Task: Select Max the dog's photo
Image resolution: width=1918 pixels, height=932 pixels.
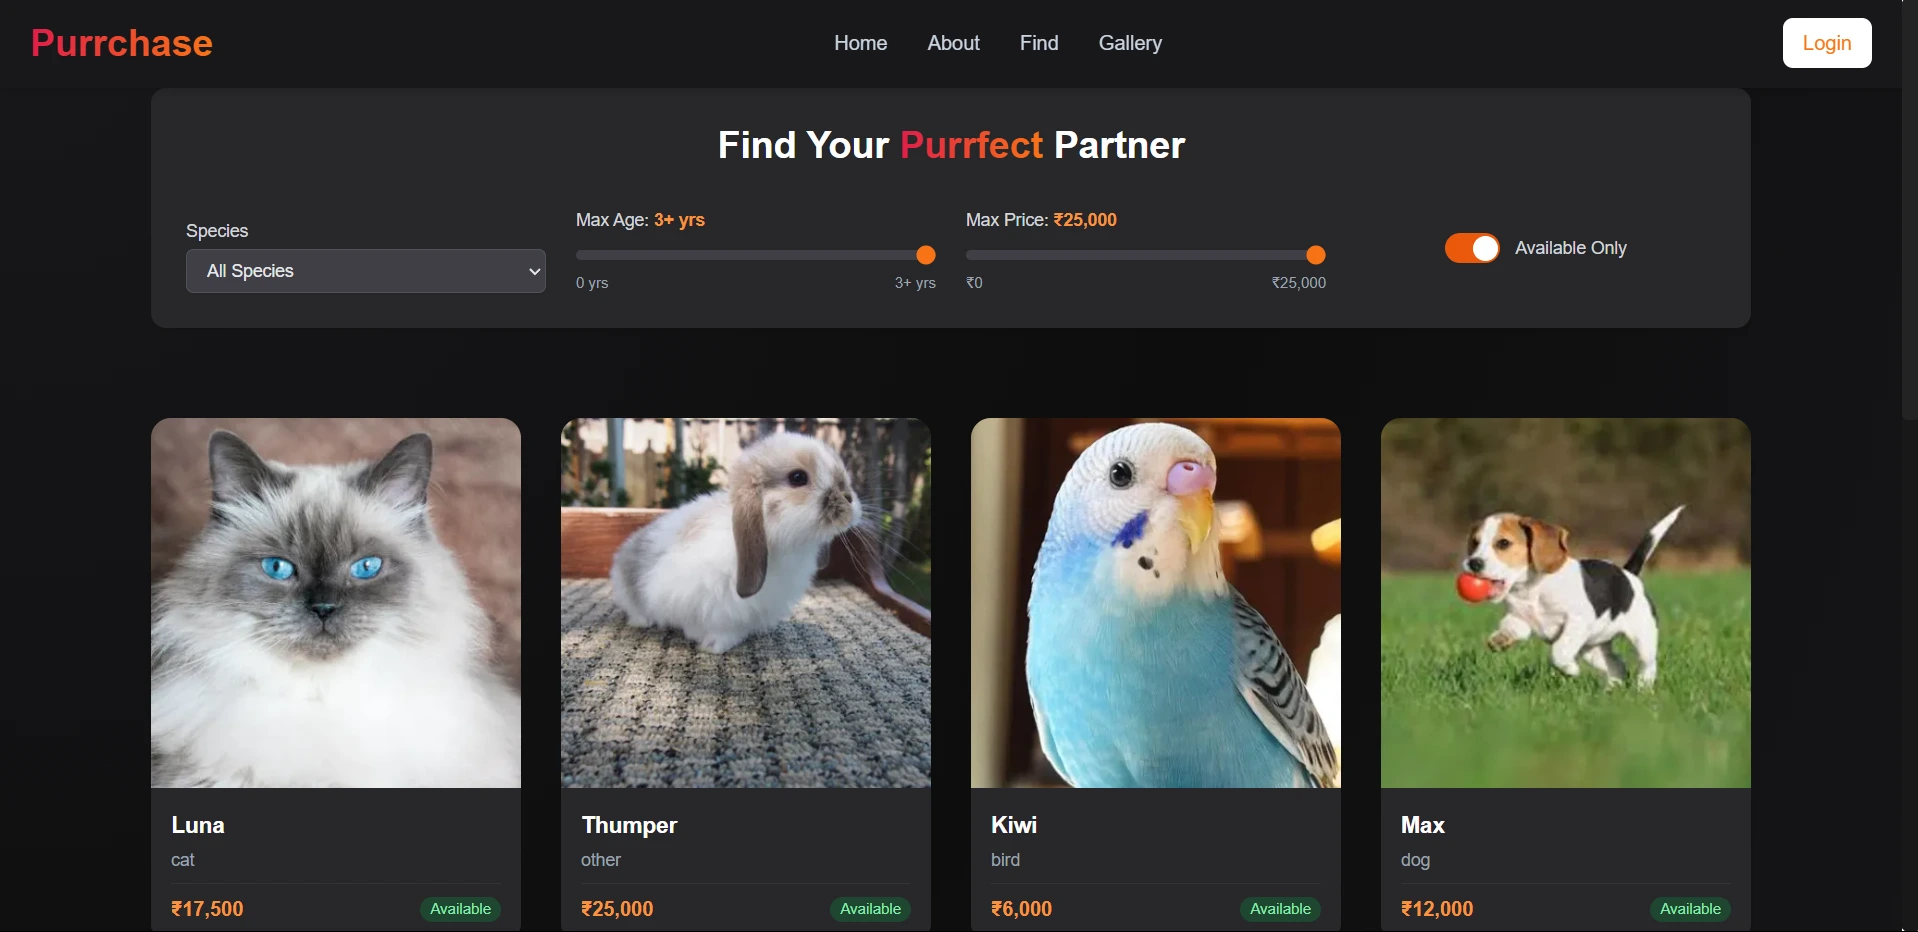Action: (1565, 603)
